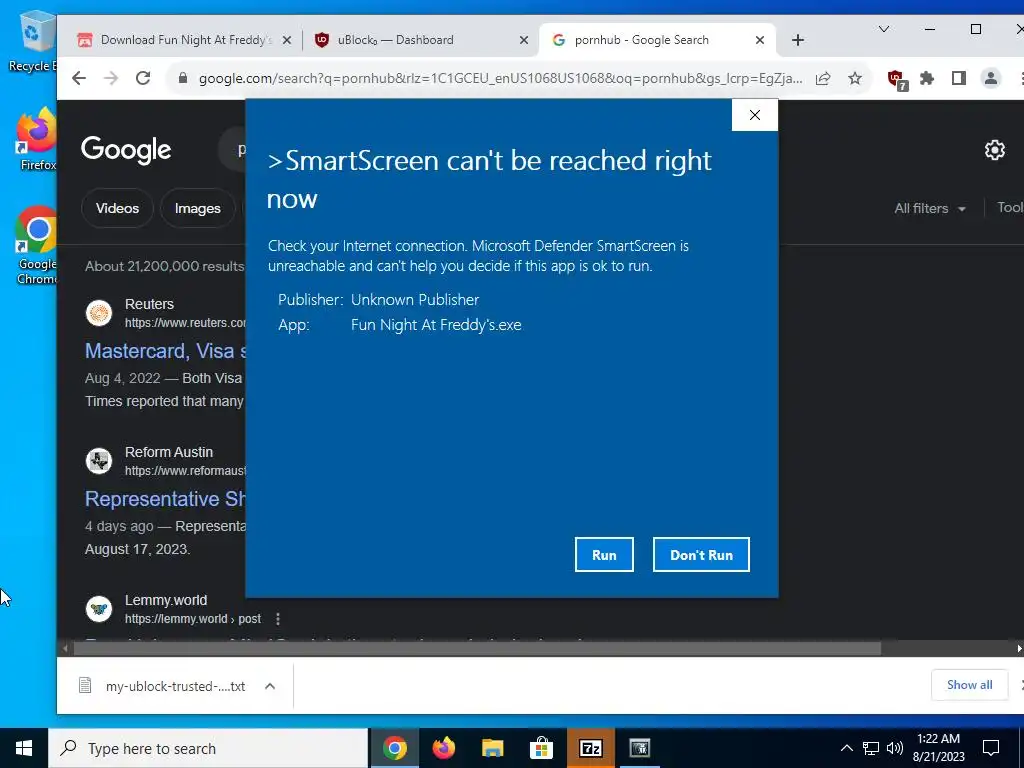This screenshot has height=768, width=1024.
Task: Click the Reuters favicon
Action: 99,313
